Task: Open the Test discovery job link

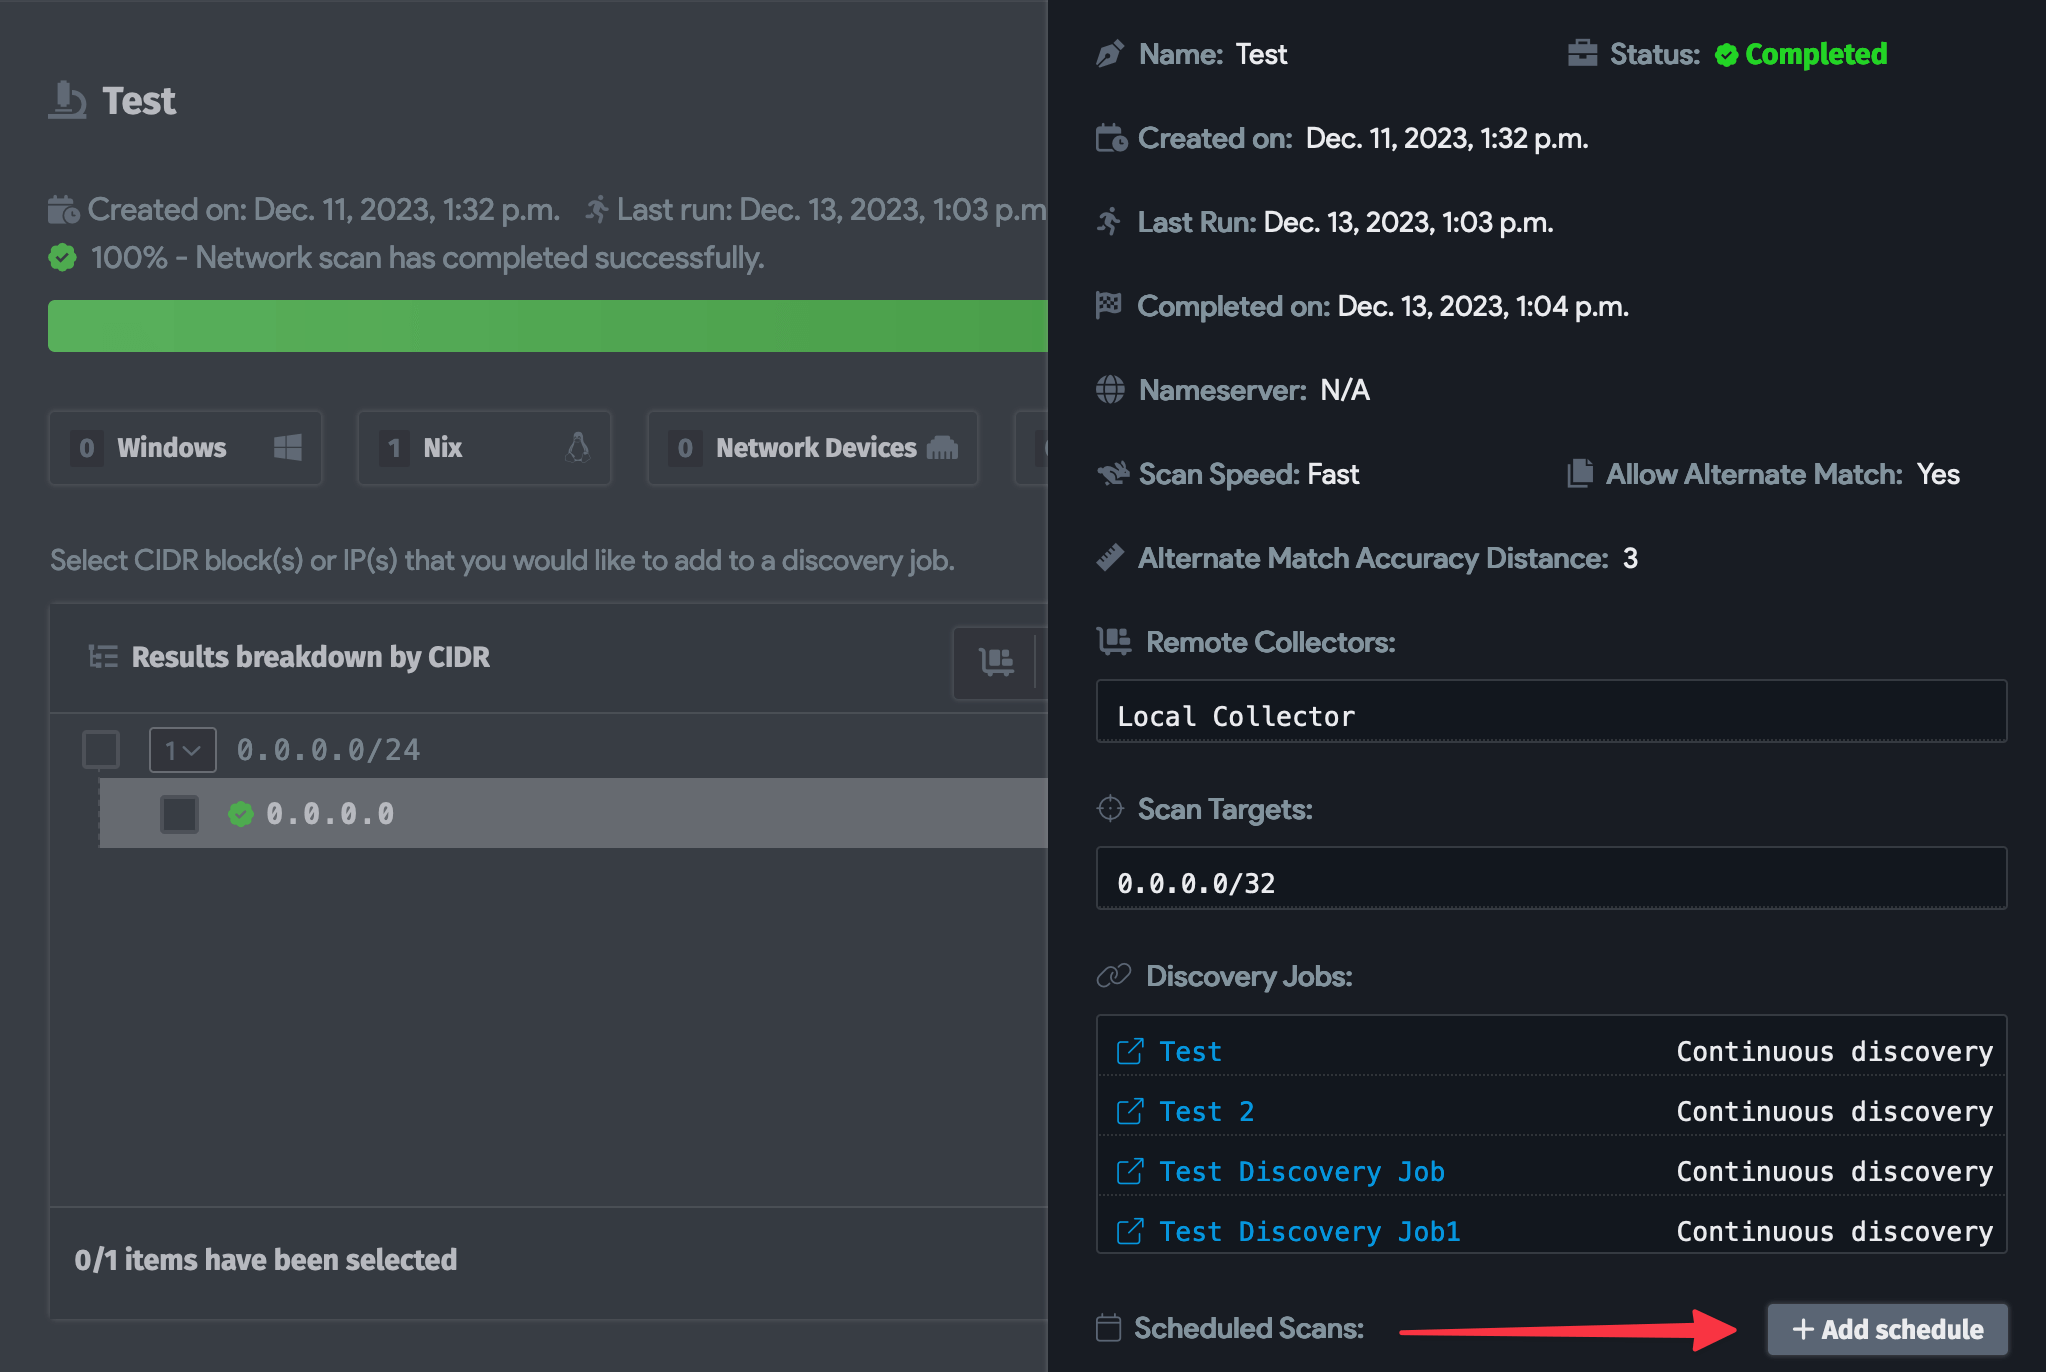Action: 1190,1051
